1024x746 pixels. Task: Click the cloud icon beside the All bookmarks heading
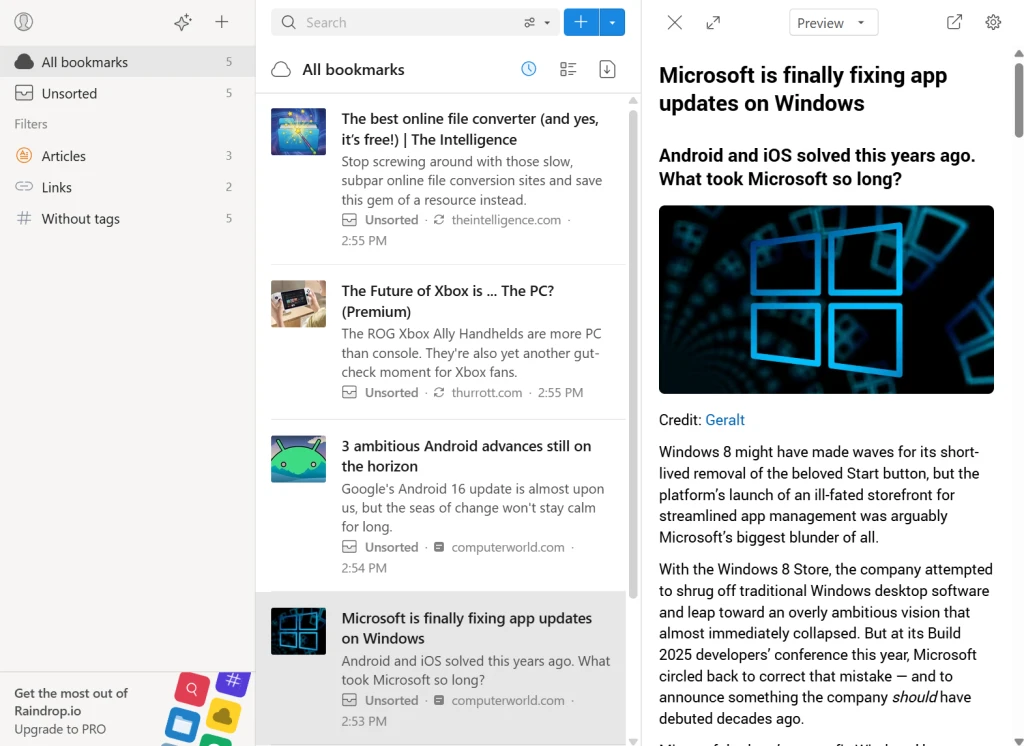coord(281,69)
